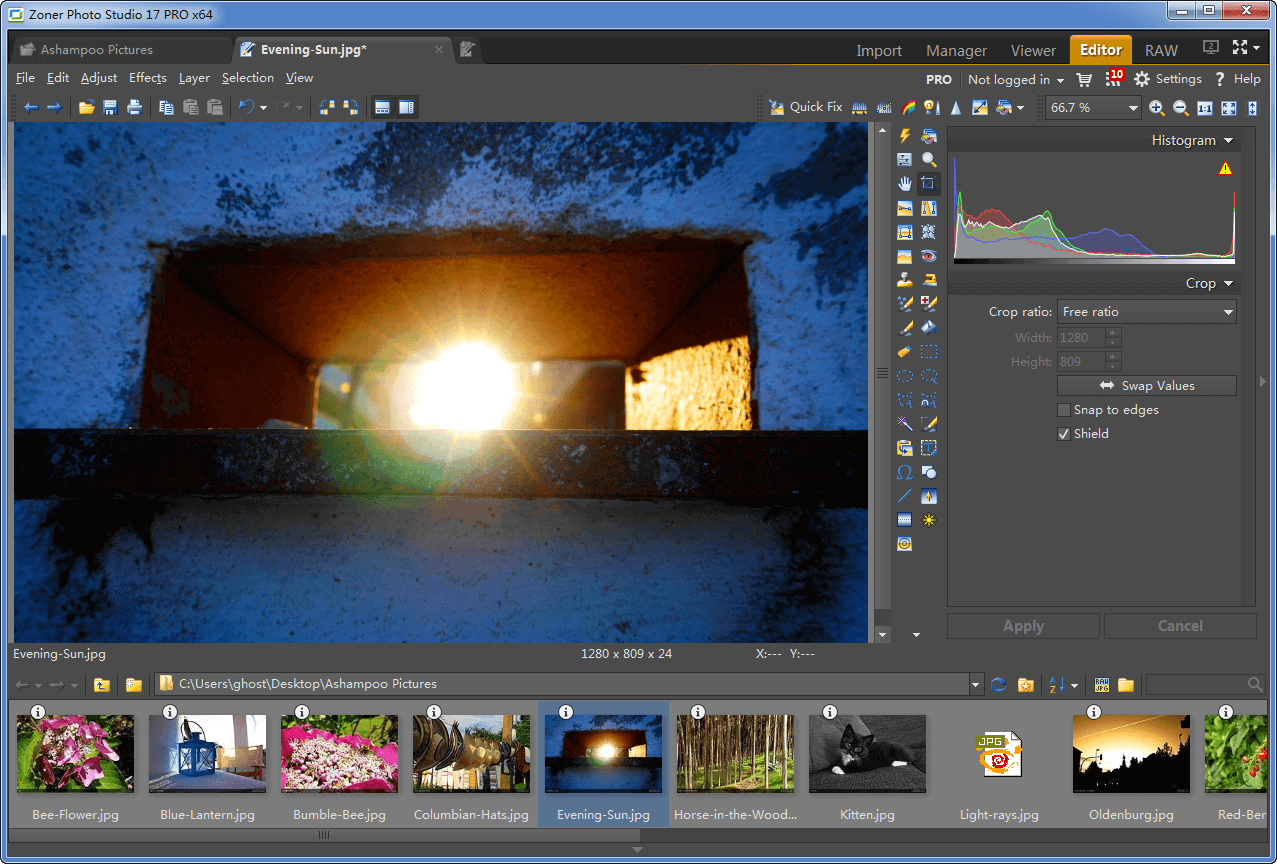Enable the Snap to edges checkbox
The image size is (1277, 864).
(x=1064, y=410)
